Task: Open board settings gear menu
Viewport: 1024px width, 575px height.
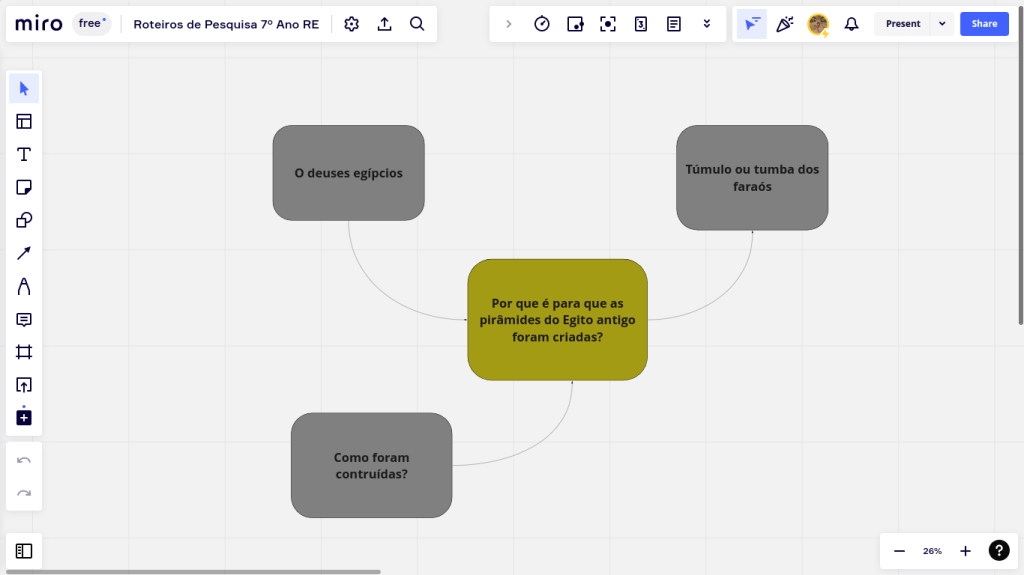Action: [x=351, y=24]
